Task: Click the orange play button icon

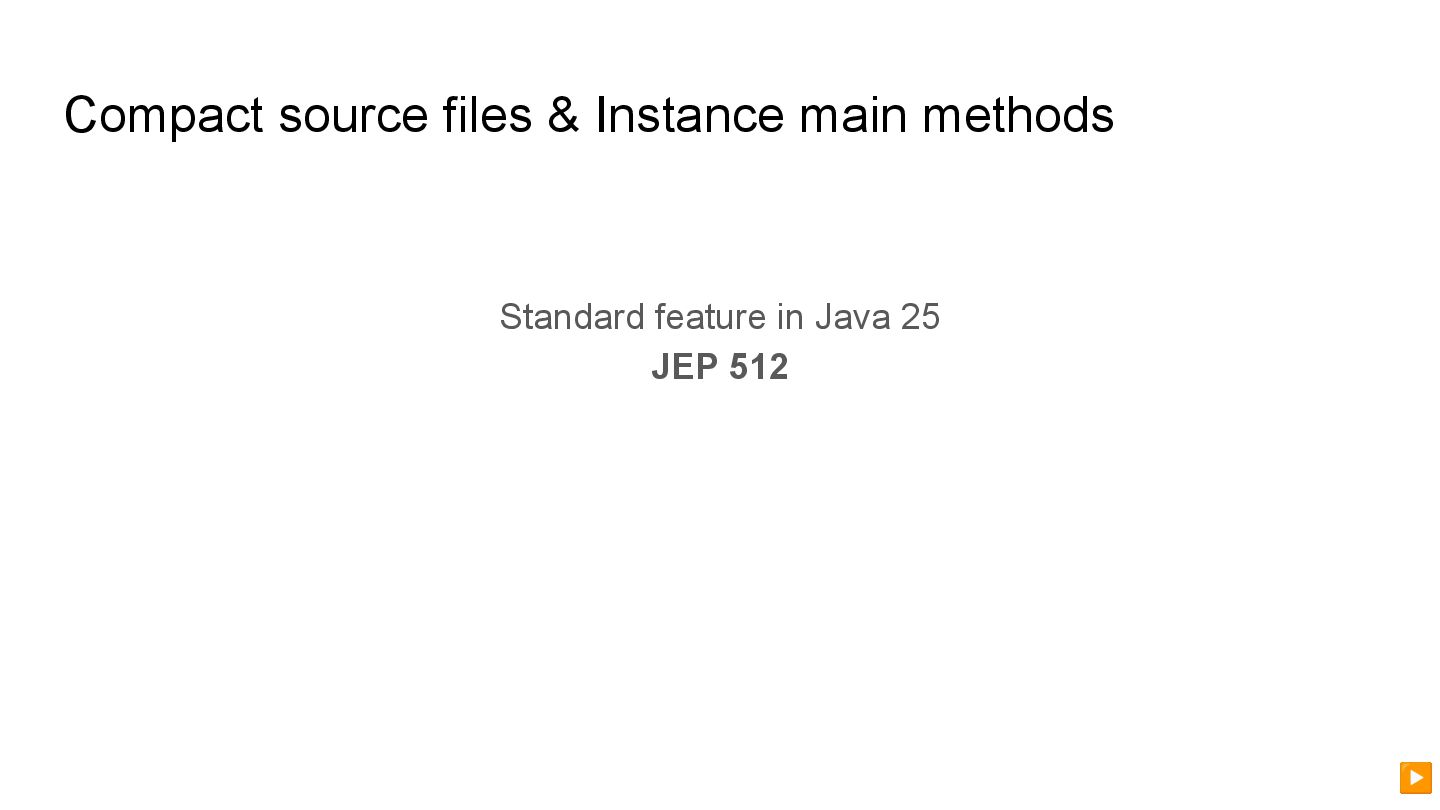Action: [x=1415, y=777]
